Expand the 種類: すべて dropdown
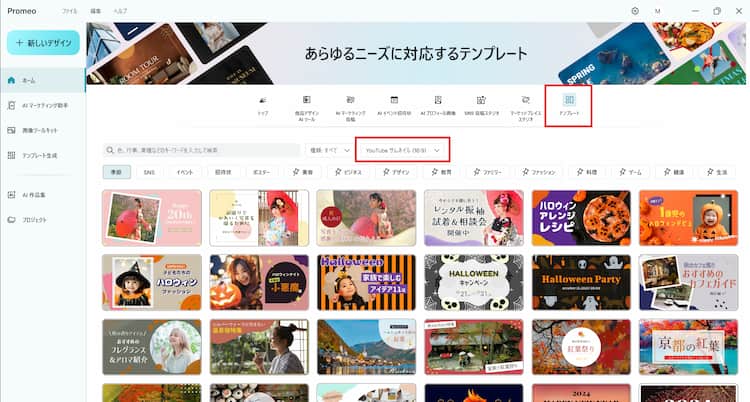 (x=329, y=150)
